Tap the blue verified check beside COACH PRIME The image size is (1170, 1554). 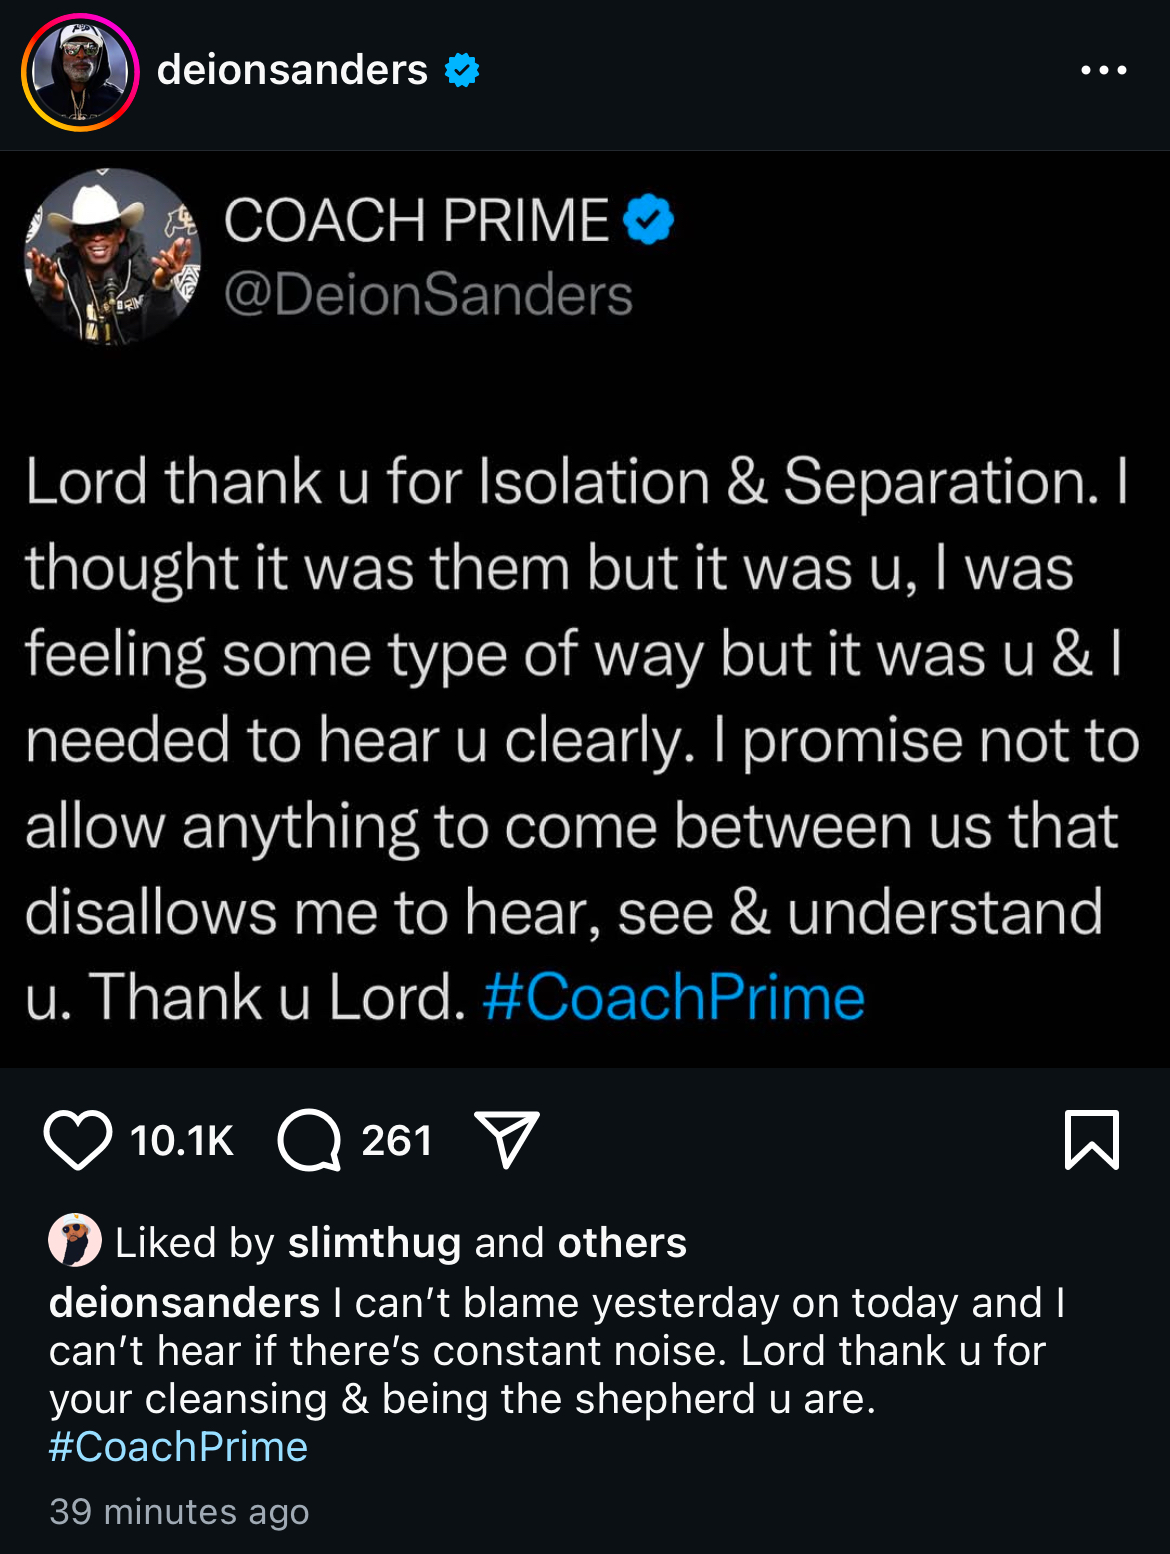(x=649, y=220)
